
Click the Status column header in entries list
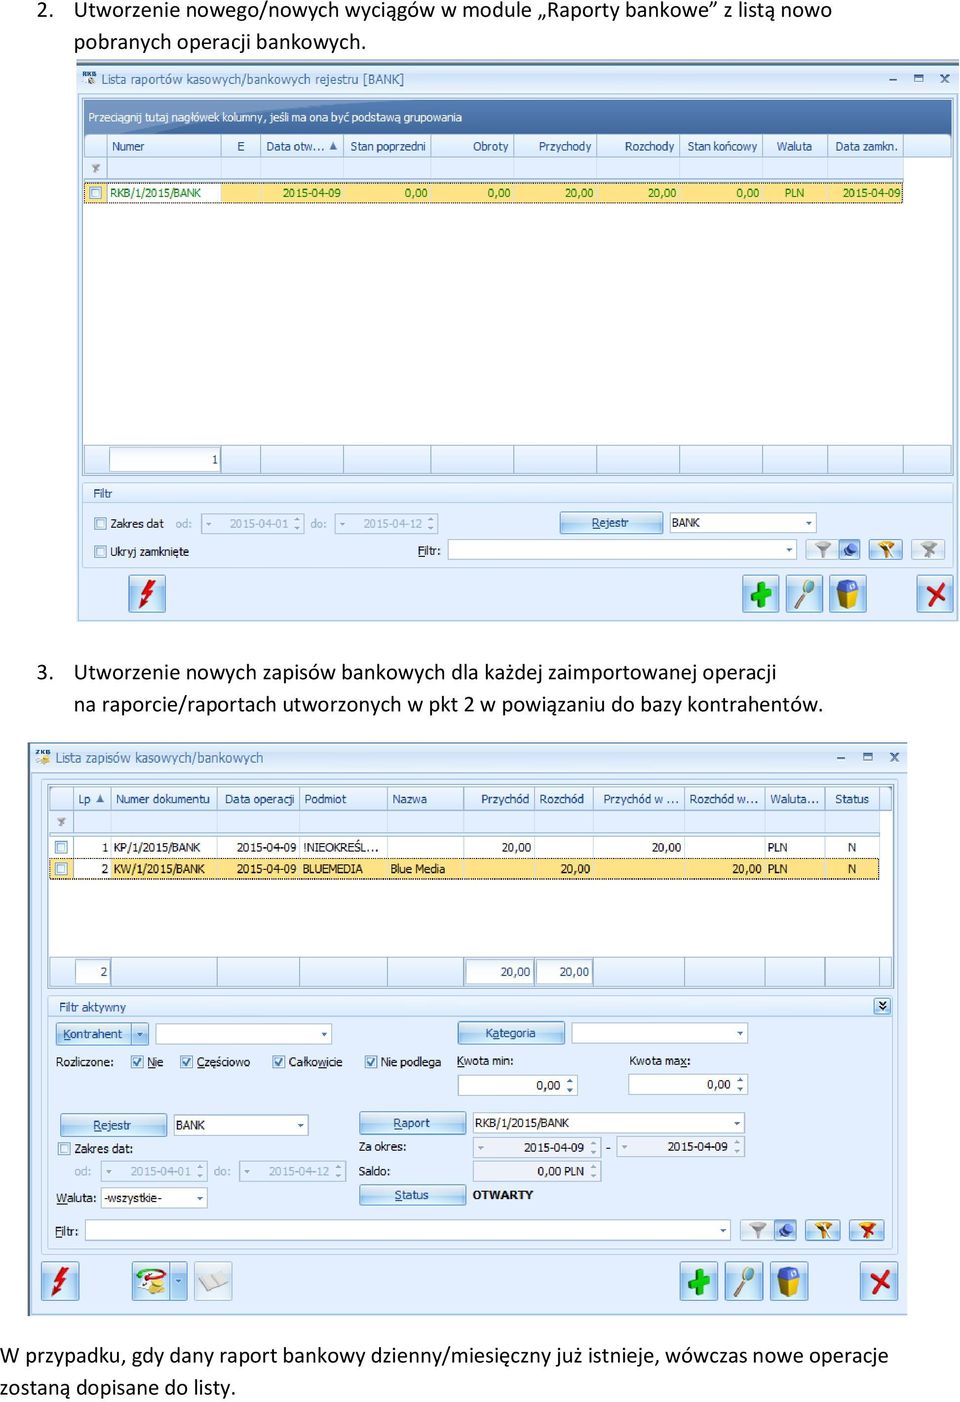(x=853, y=799)
